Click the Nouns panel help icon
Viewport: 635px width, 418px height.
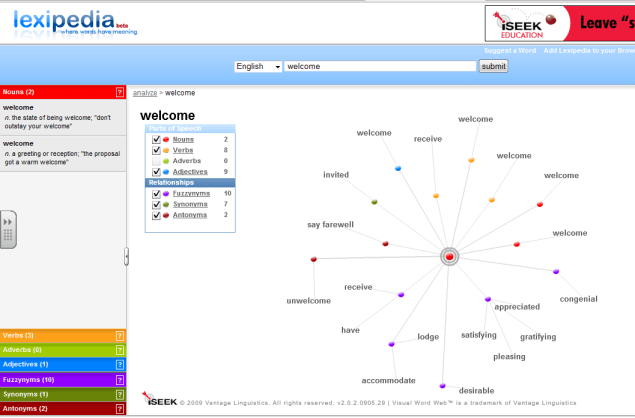[120, 92]
